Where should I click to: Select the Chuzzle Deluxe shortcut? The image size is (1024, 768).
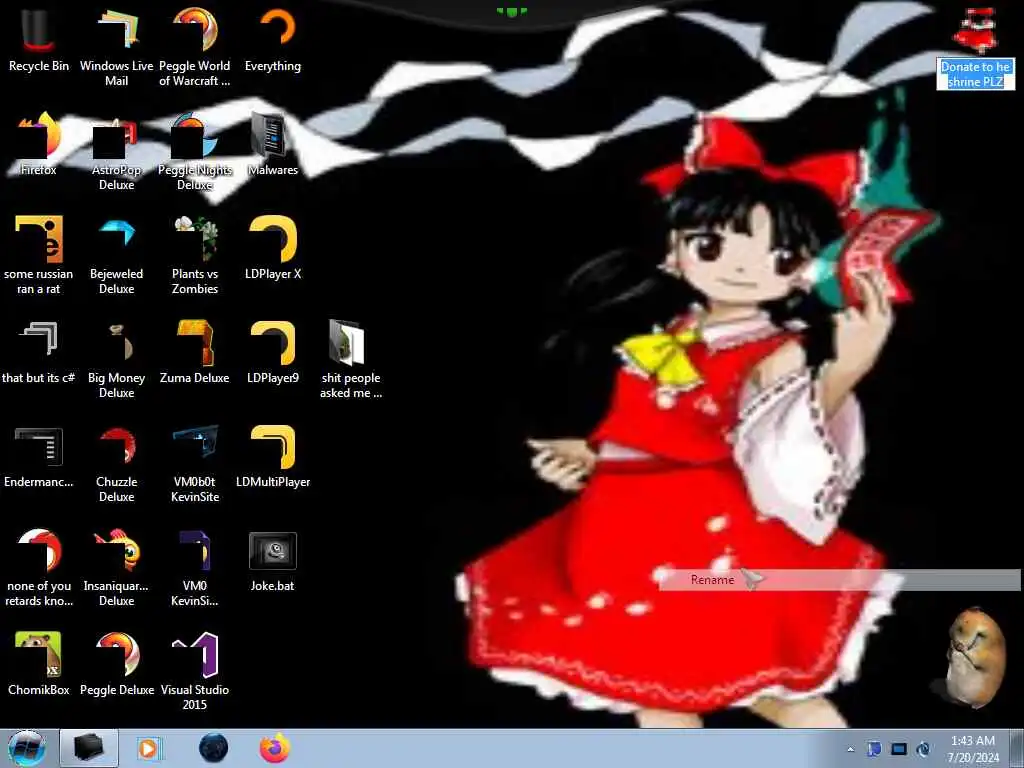[116, 463]
